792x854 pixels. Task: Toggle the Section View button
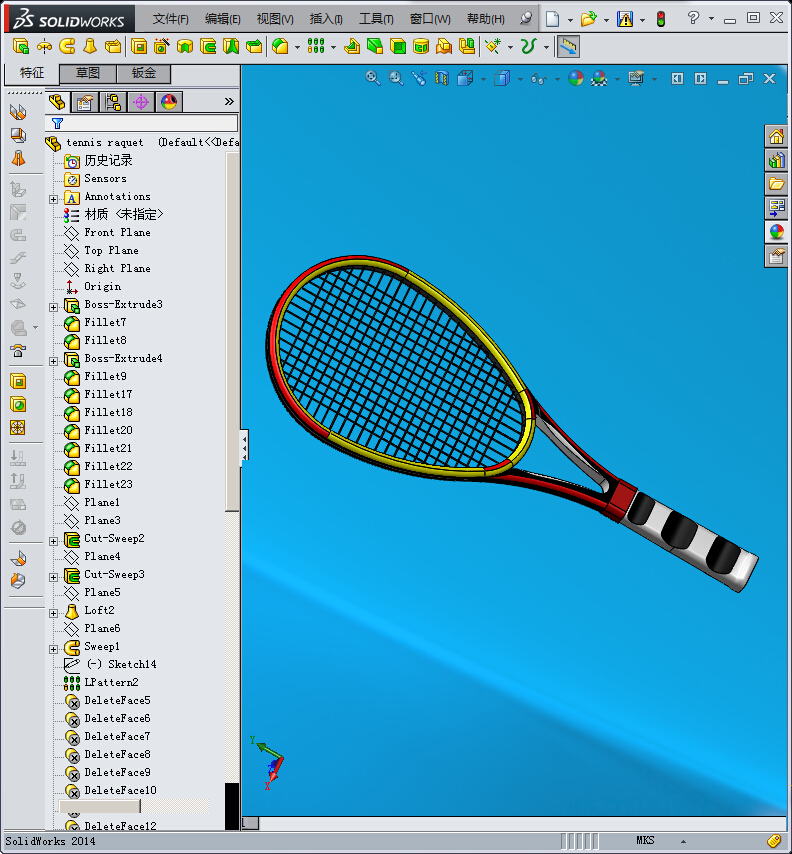click(x=442, y=78)
